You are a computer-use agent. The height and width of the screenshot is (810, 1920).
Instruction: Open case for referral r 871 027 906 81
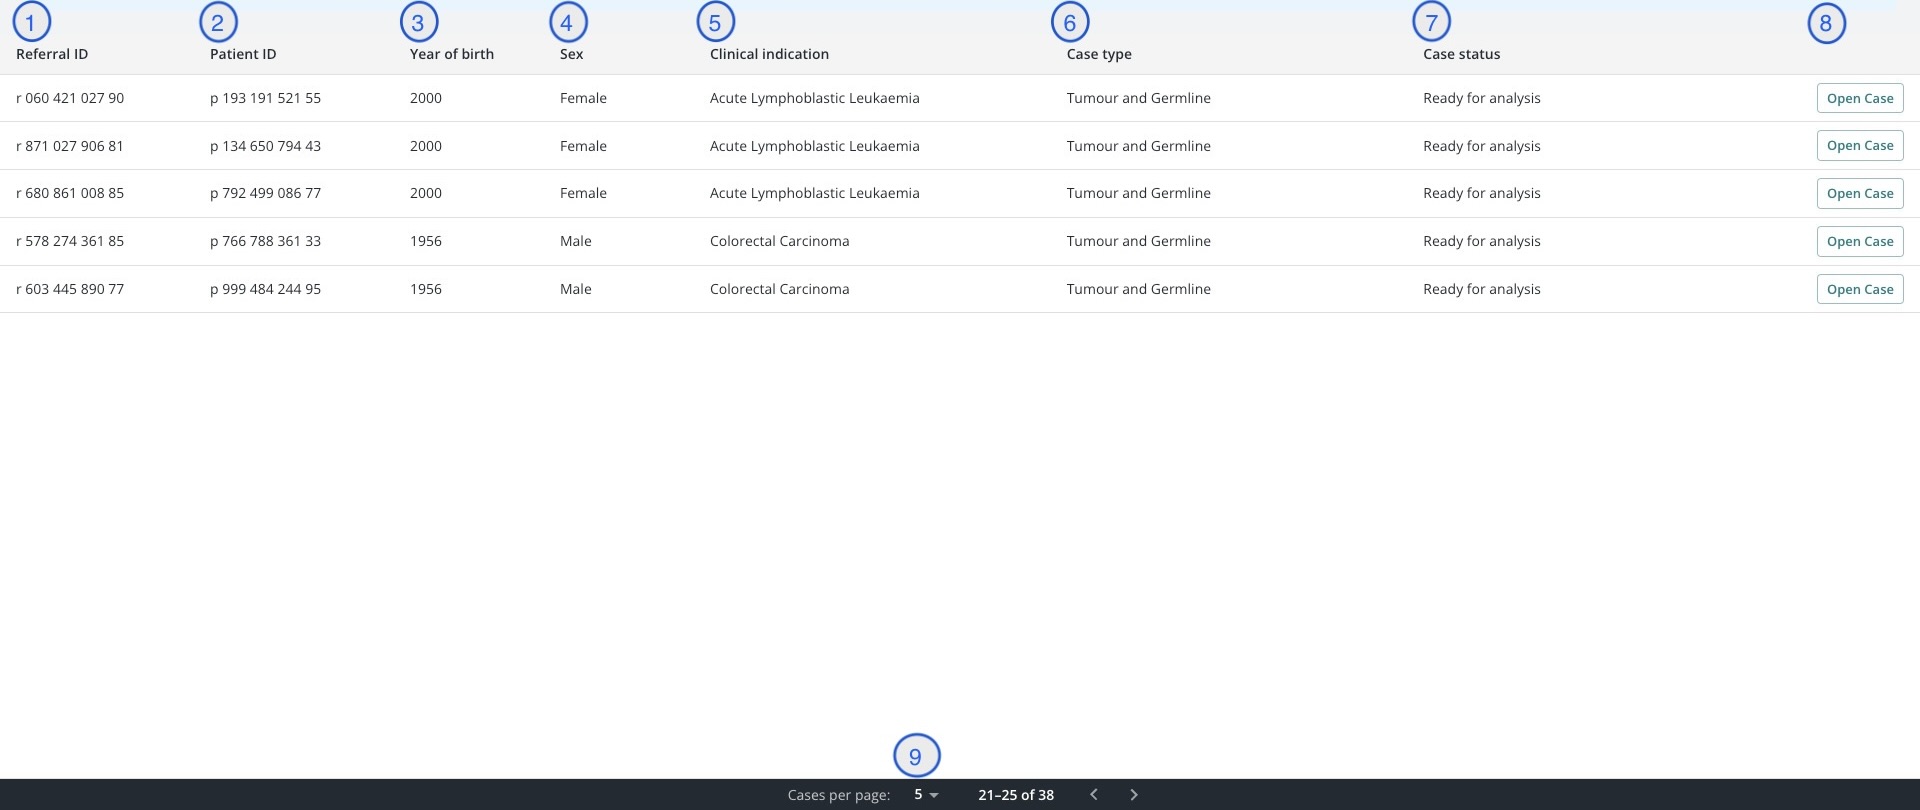pyautogui.click(x=1859, y=146)
